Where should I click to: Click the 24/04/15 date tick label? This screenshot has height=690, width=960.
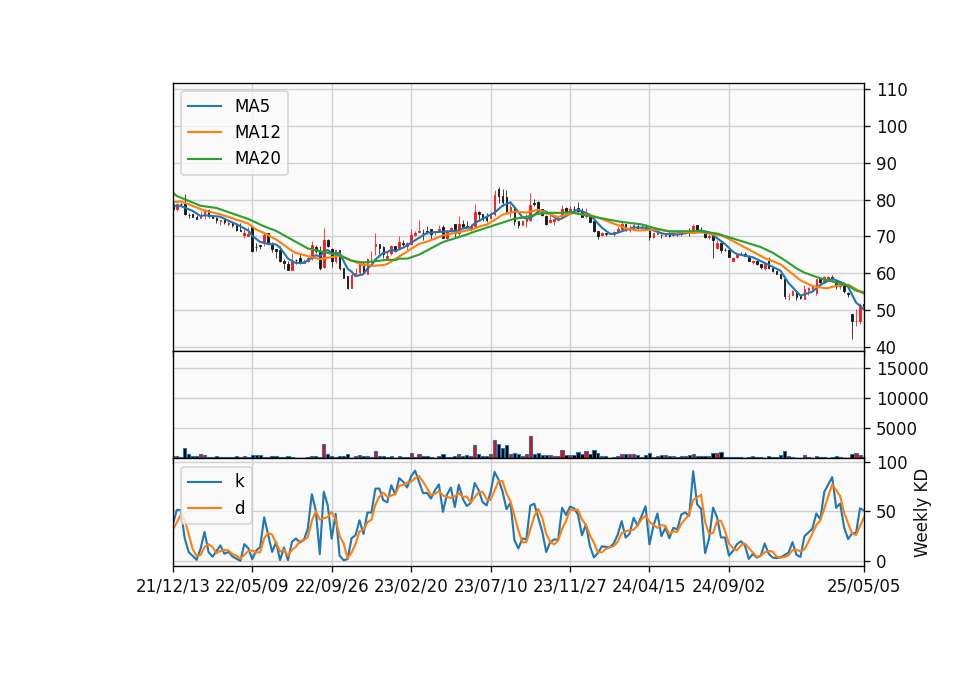648,586
